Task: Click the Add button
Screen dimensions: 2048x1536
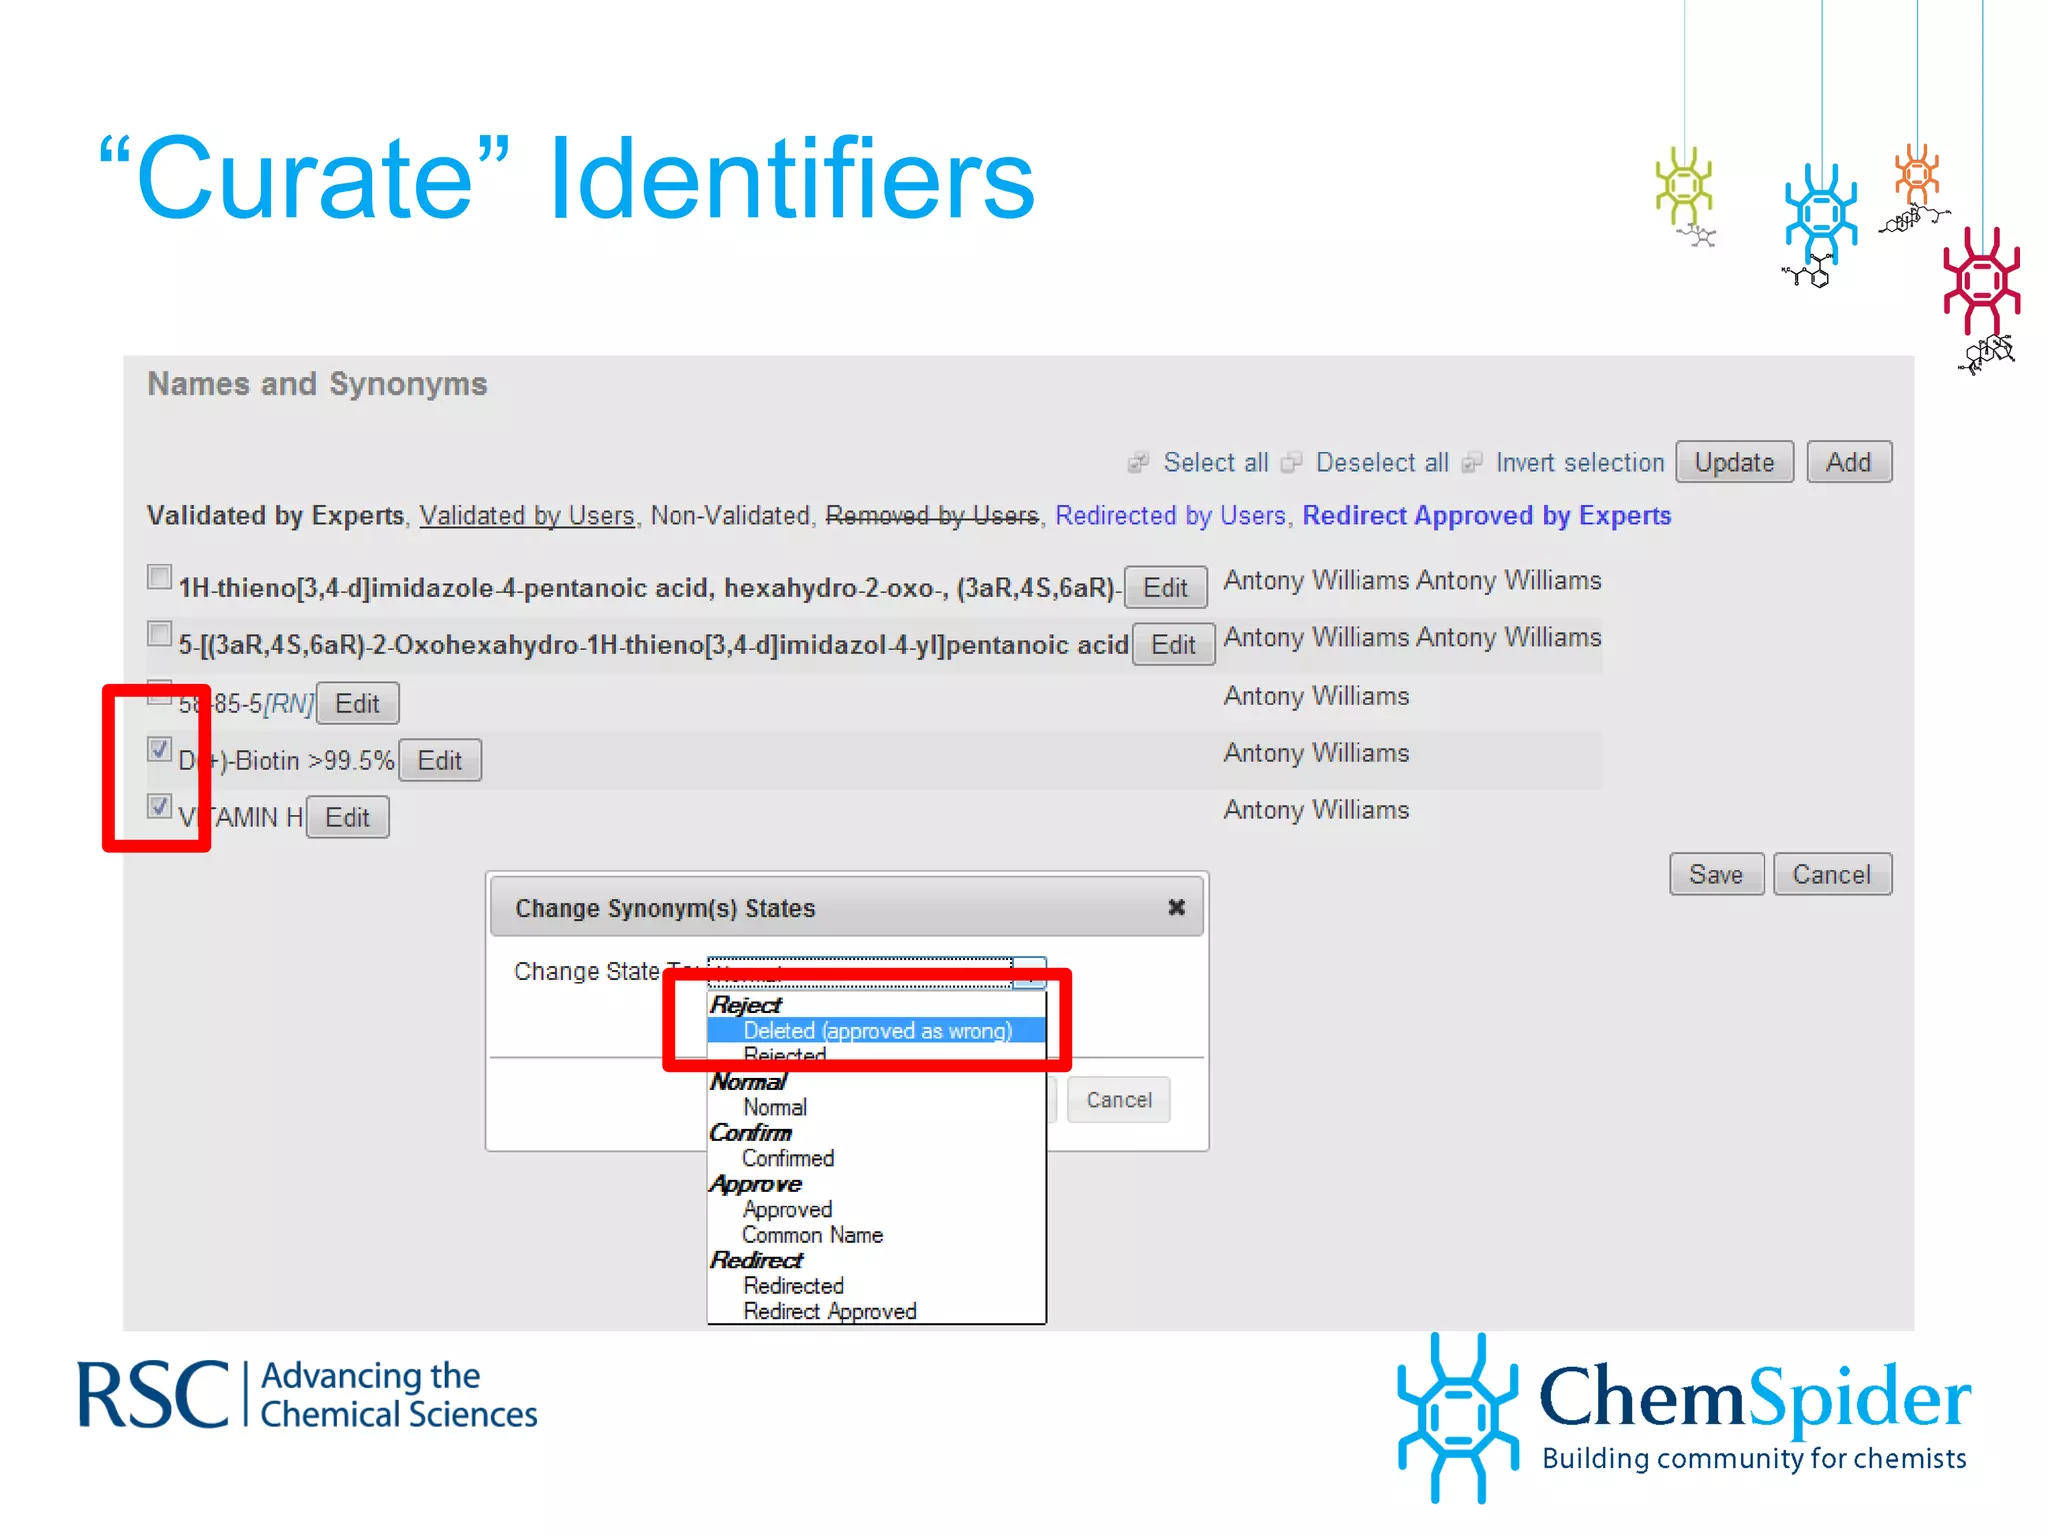Action: (x=1849, y=462)
